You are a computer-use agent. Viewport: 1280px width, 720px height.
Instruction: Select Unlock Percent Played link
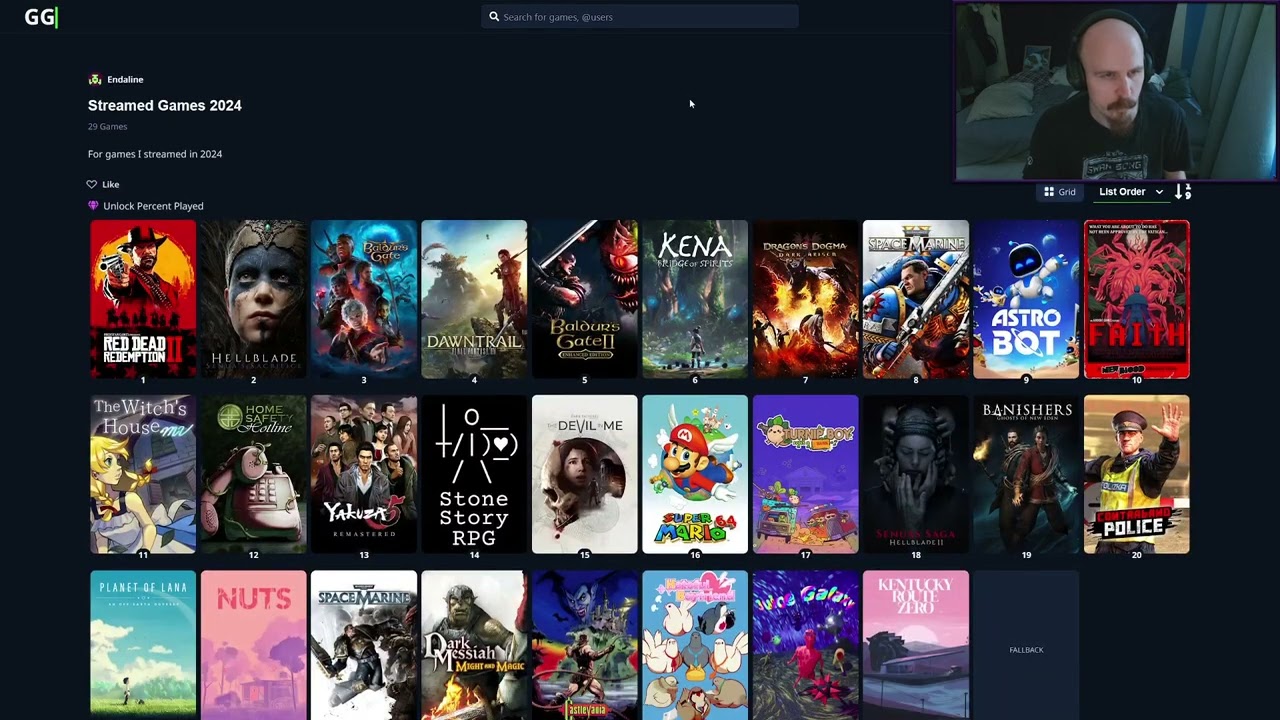tap(153, 206)
